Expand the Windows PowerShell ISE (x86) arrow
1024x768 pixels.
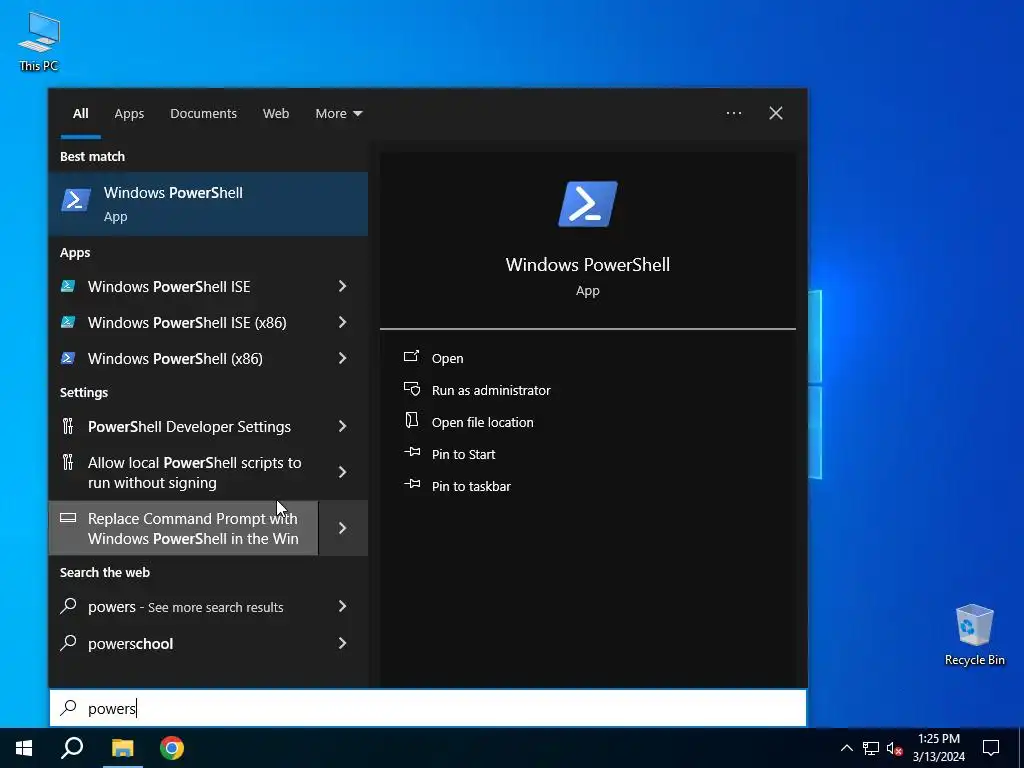[x=342, y=322]
